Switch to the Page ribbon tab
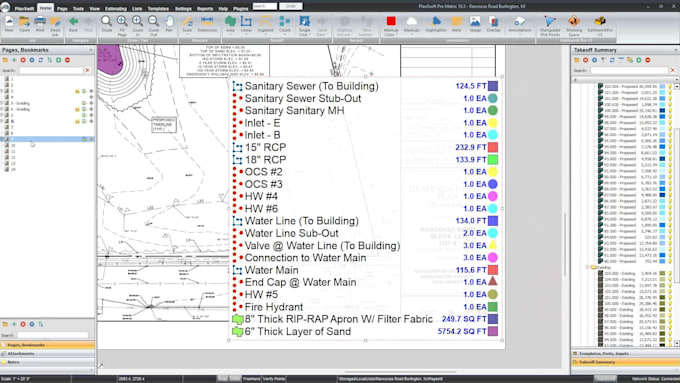 point(62,8)
